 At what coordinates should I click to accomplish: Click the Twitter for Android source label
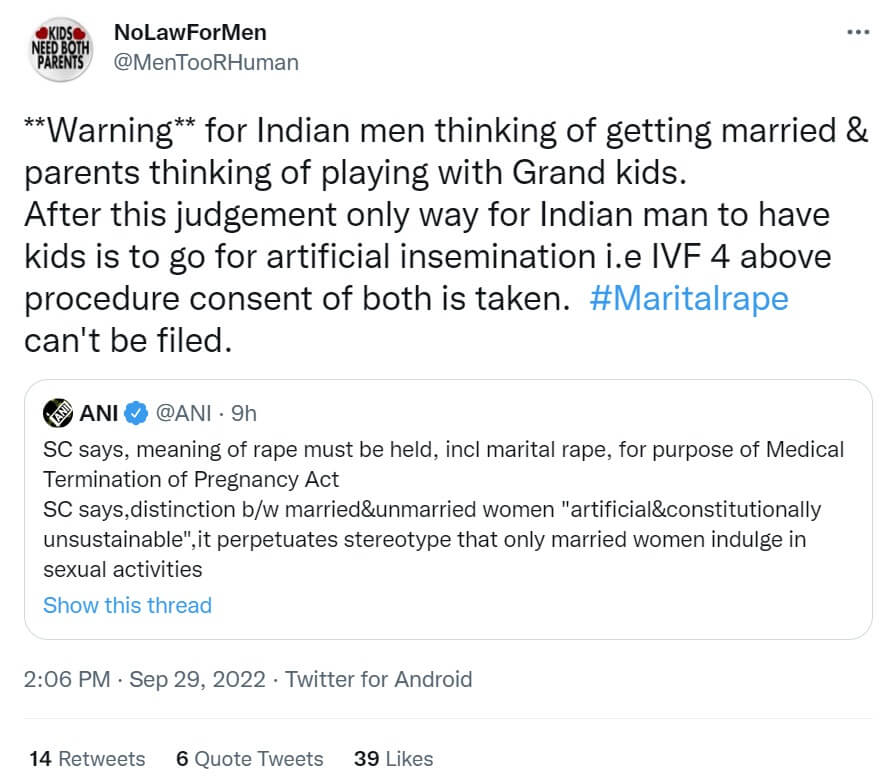coord(378,679)
